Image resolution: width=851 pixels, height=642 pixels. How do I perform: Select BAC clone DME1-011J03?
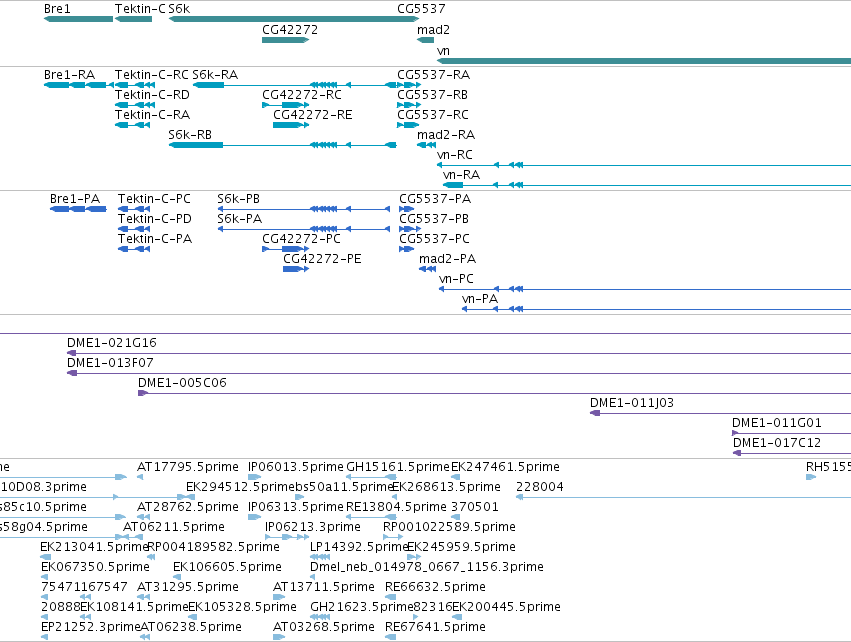632,403
